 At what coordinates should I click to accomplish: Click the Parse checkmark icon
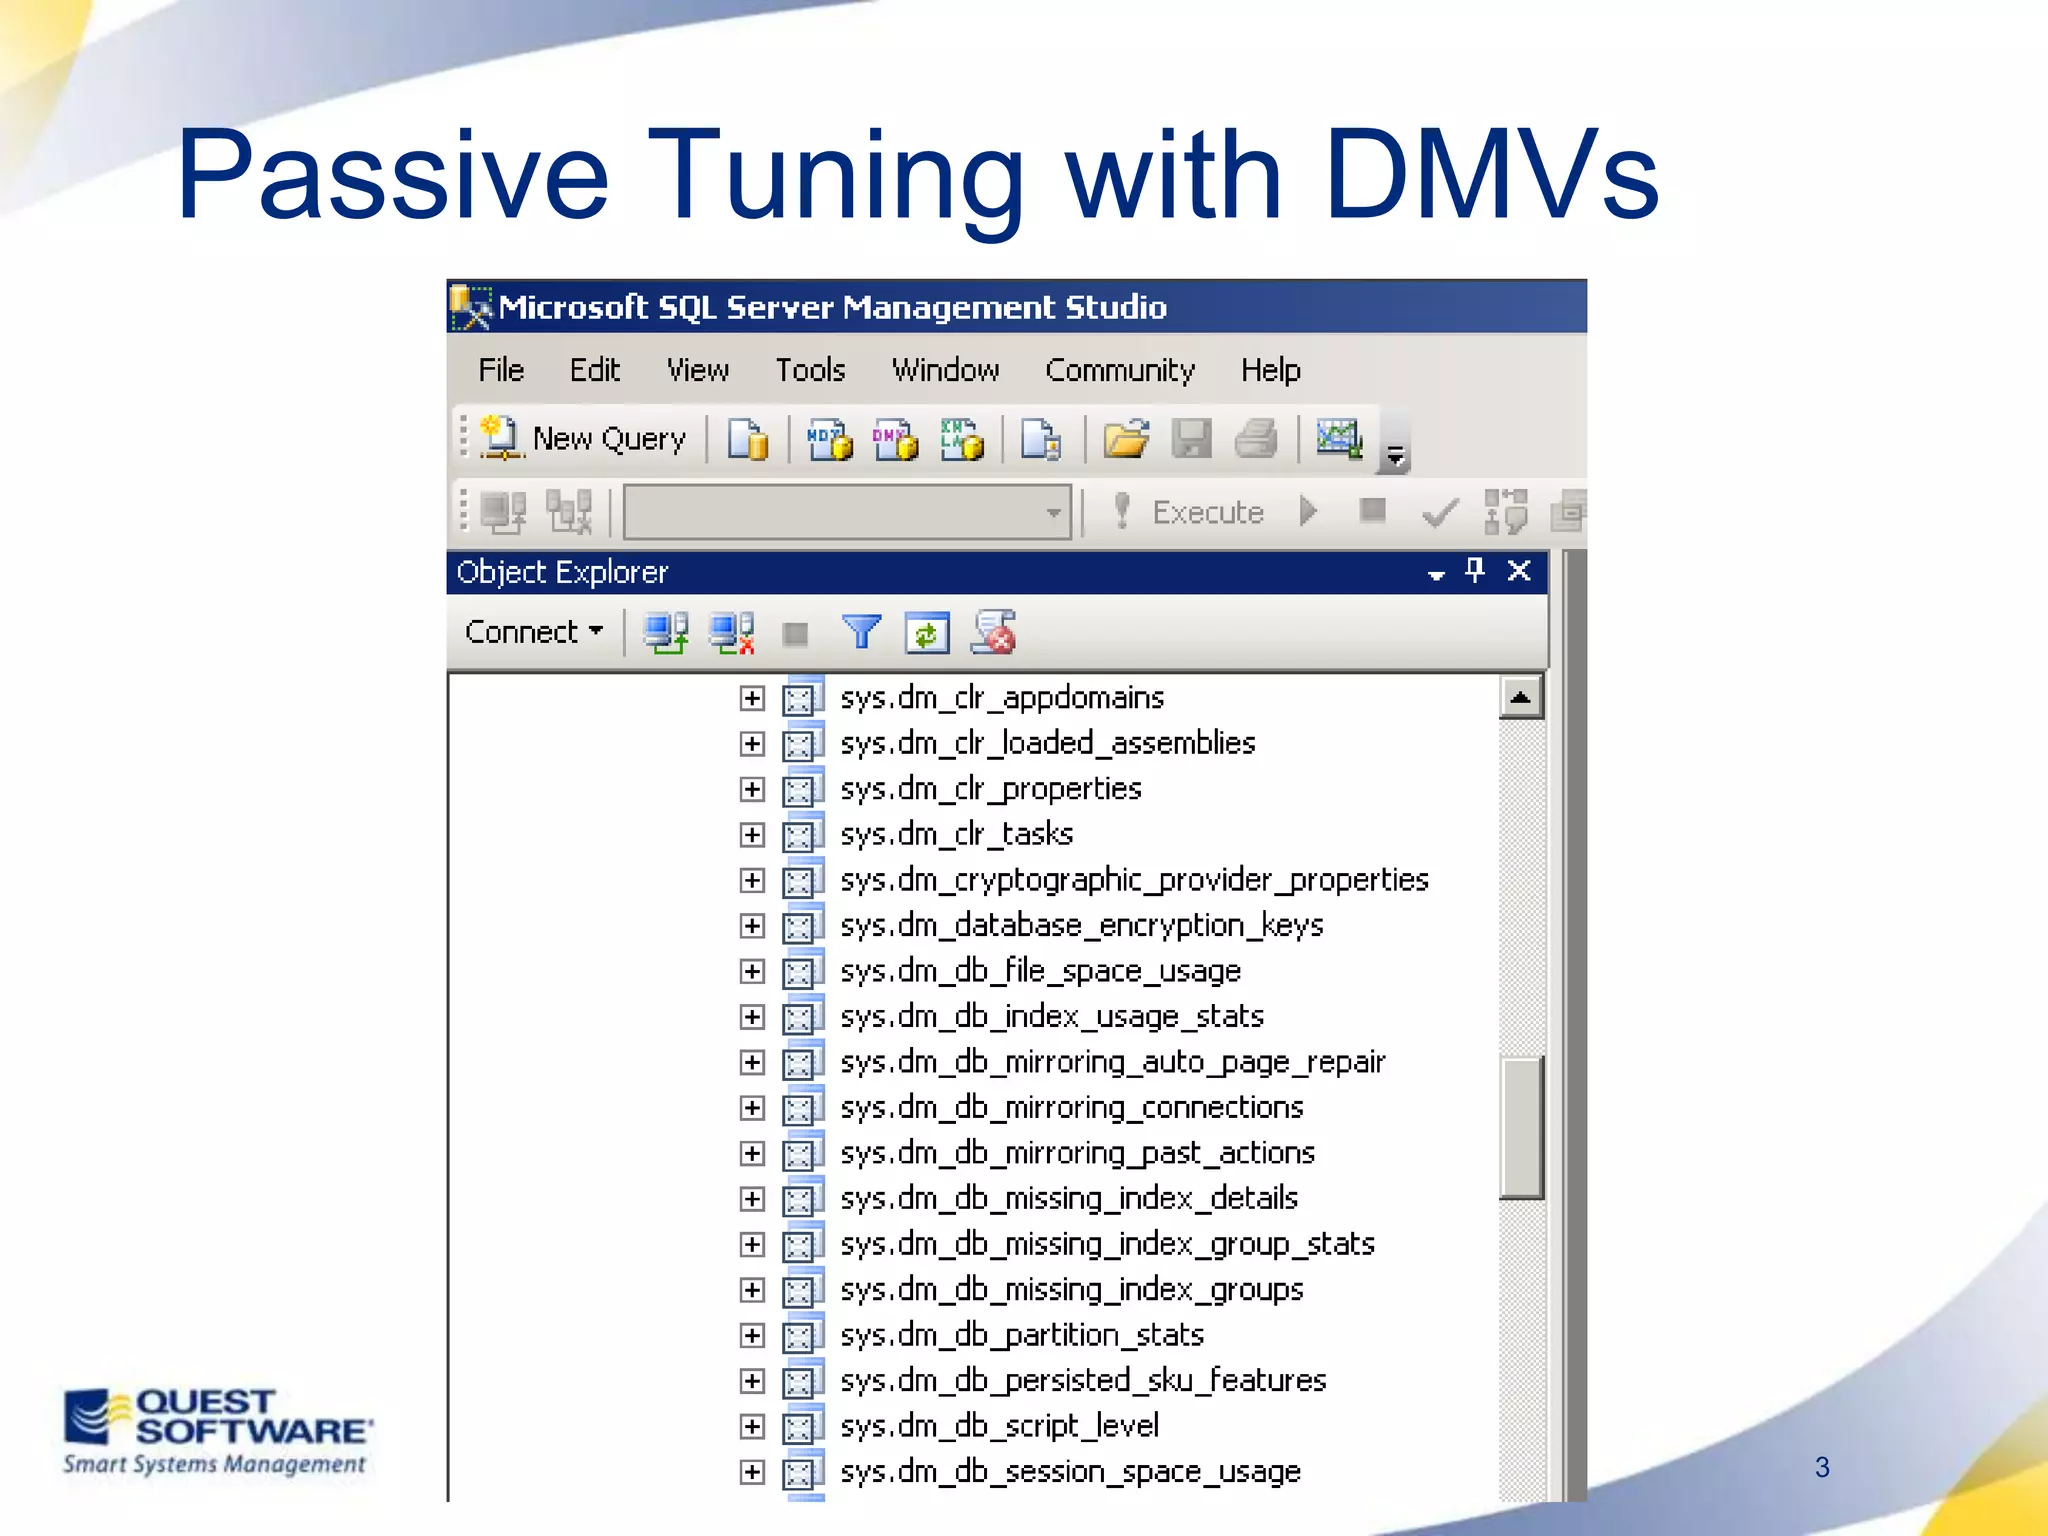click(1440, 513)
